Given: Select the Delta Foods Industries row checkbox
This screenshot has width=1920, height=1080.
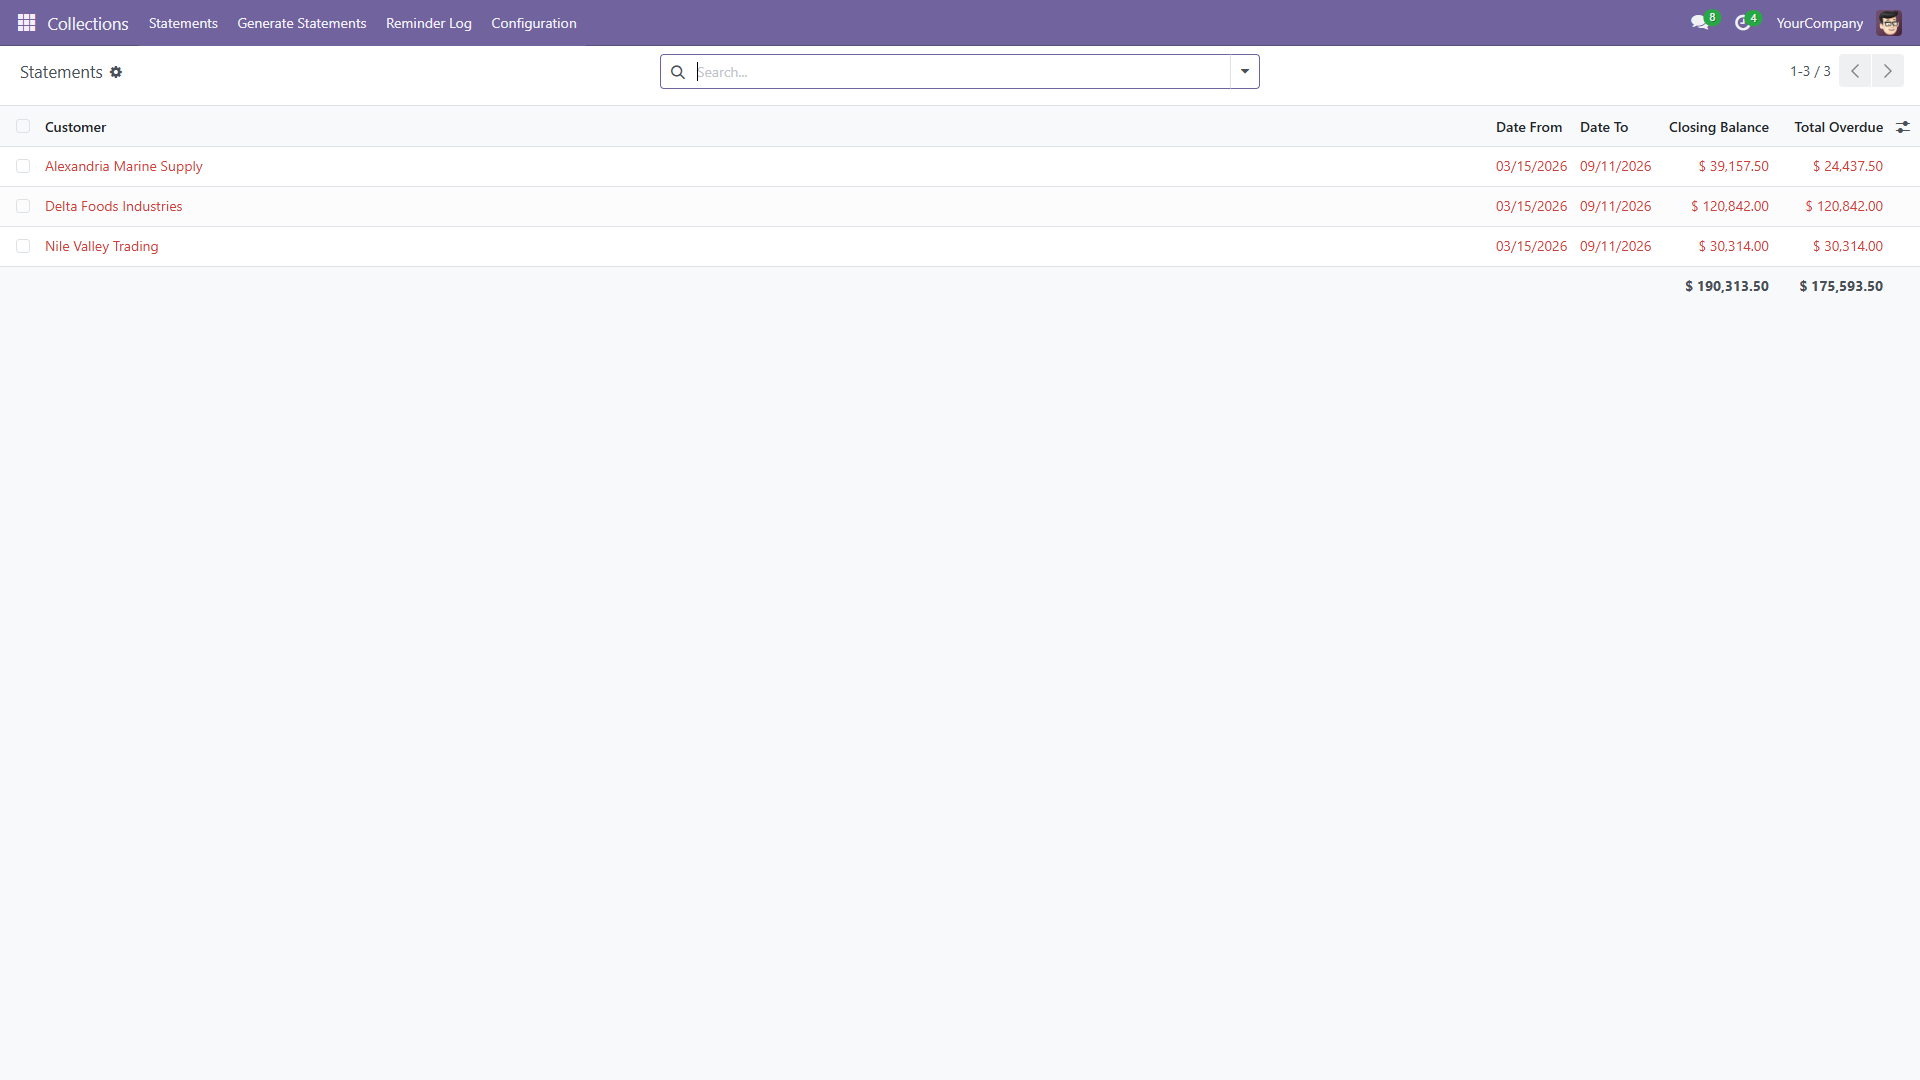Looking at the screenshot, I should coord(23,206).
